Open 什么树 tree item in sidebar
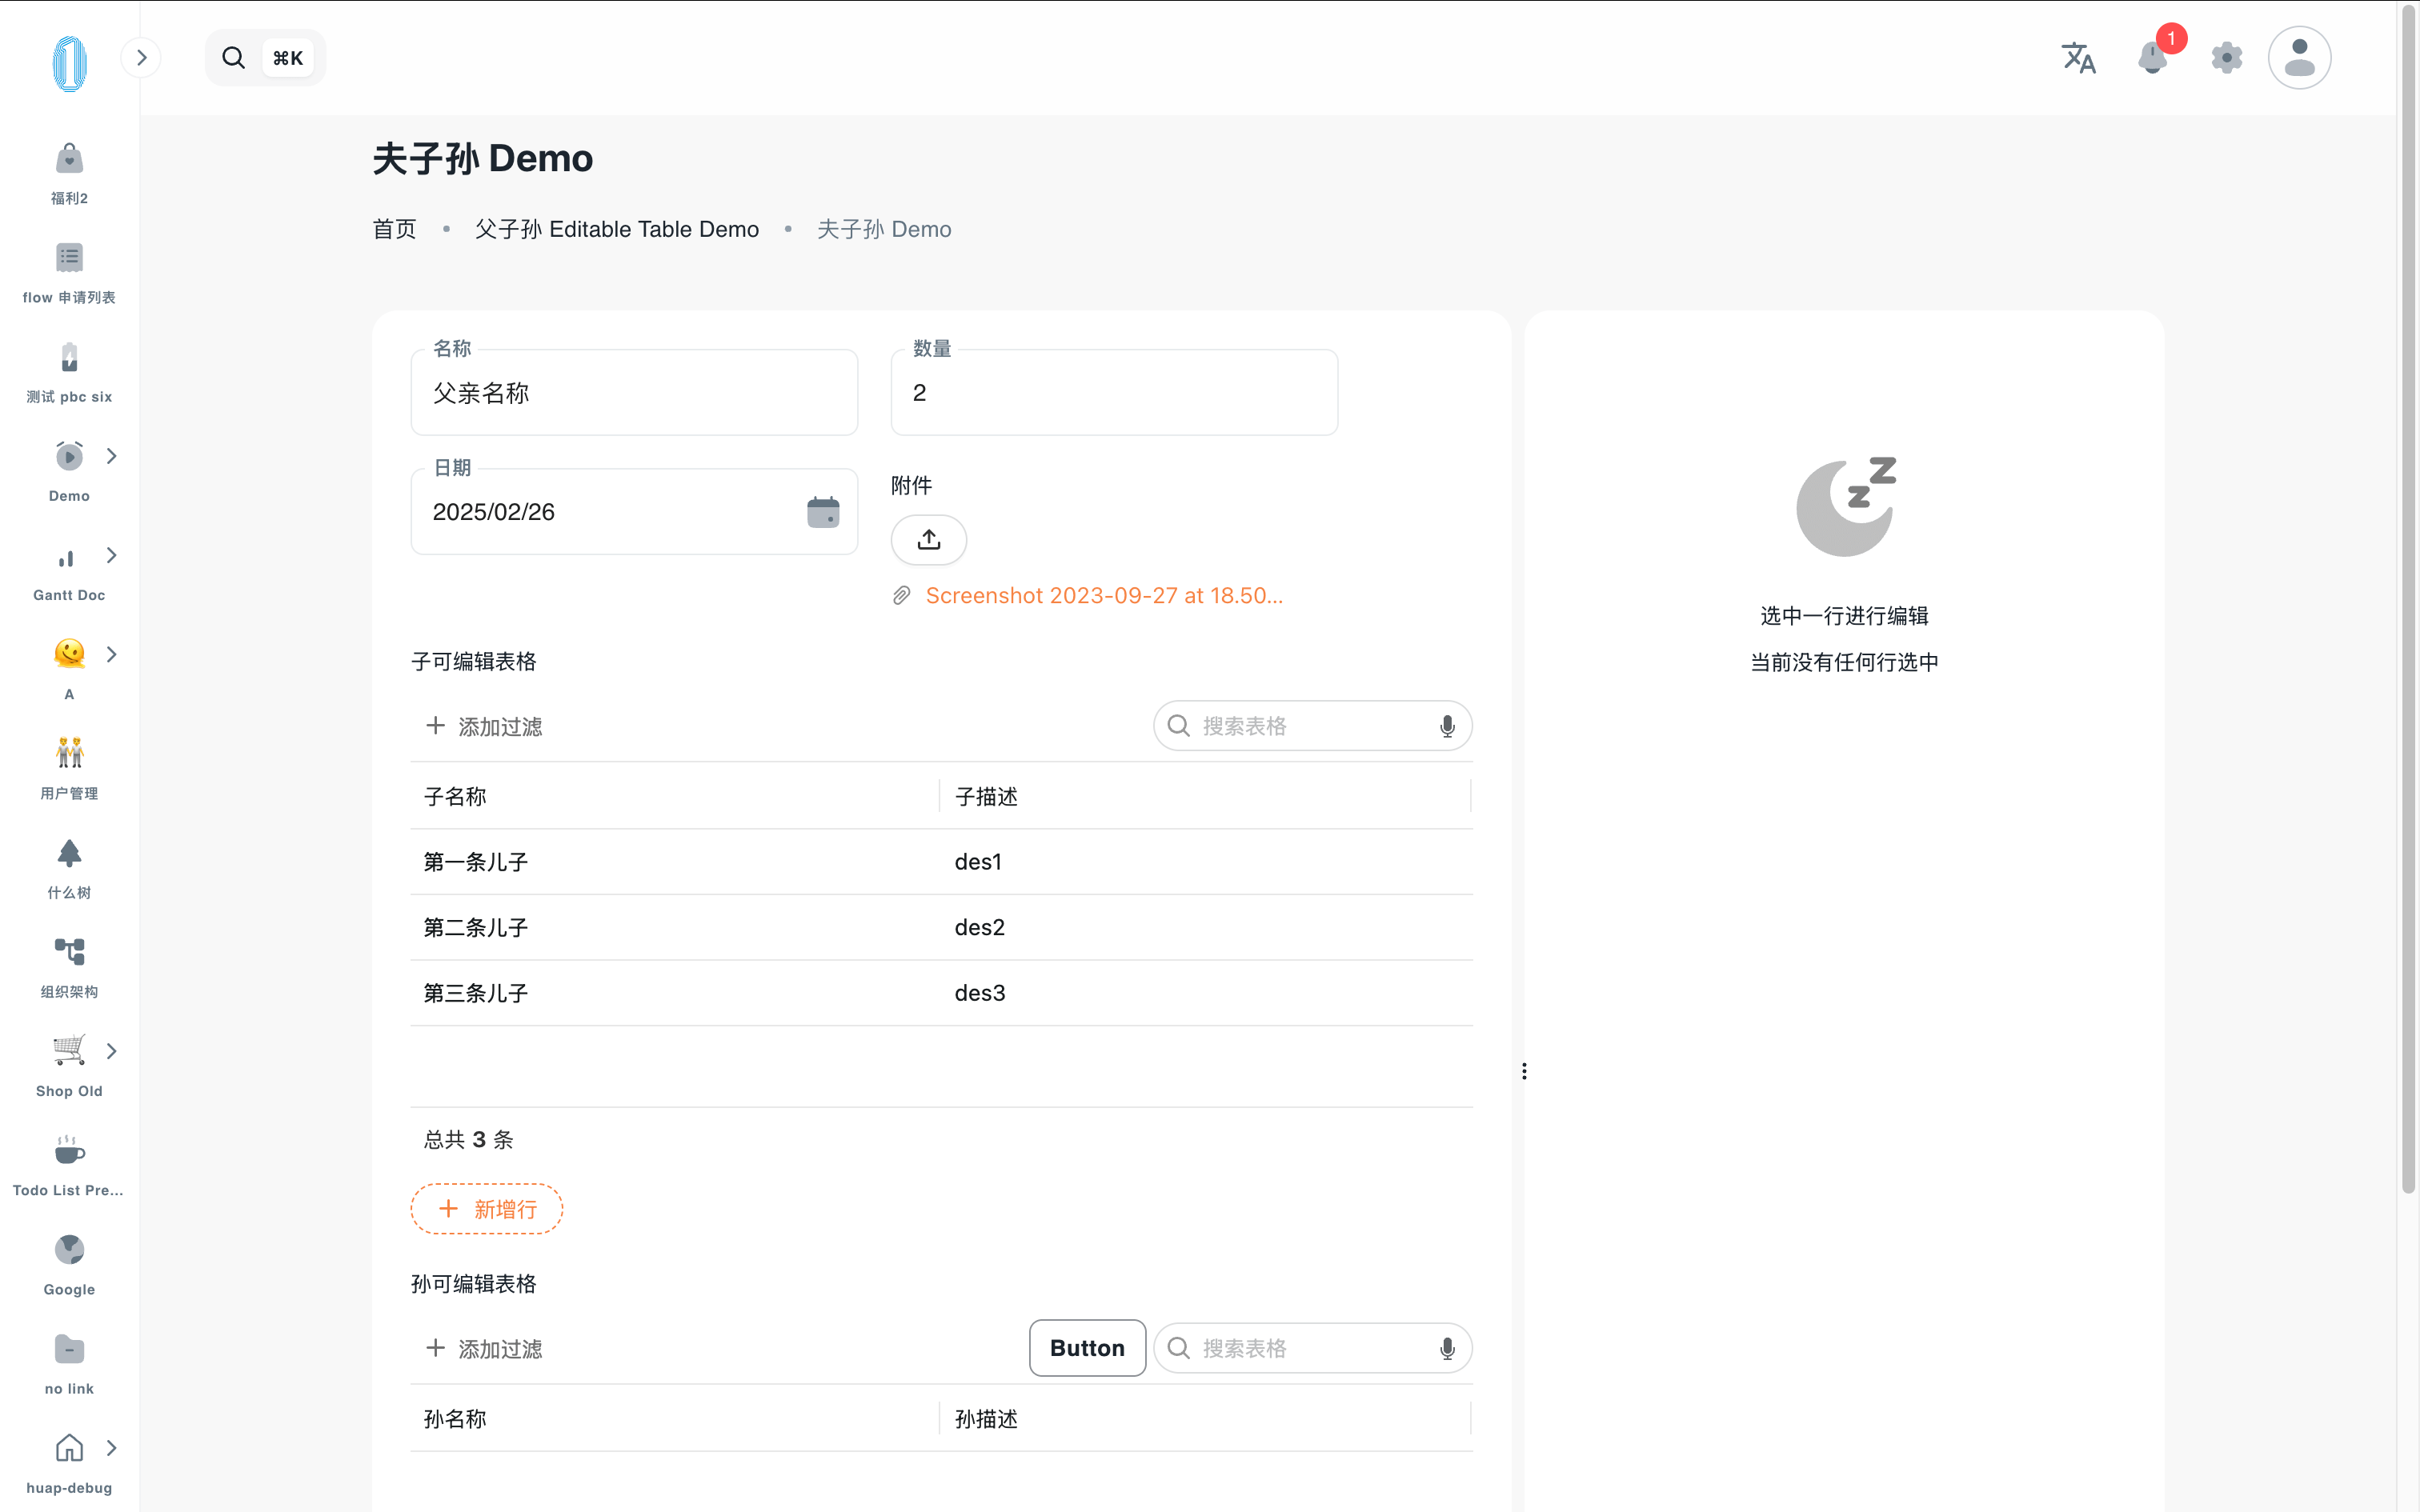This screenshot has width=2420, height=1512. click(x=69, y=868)
